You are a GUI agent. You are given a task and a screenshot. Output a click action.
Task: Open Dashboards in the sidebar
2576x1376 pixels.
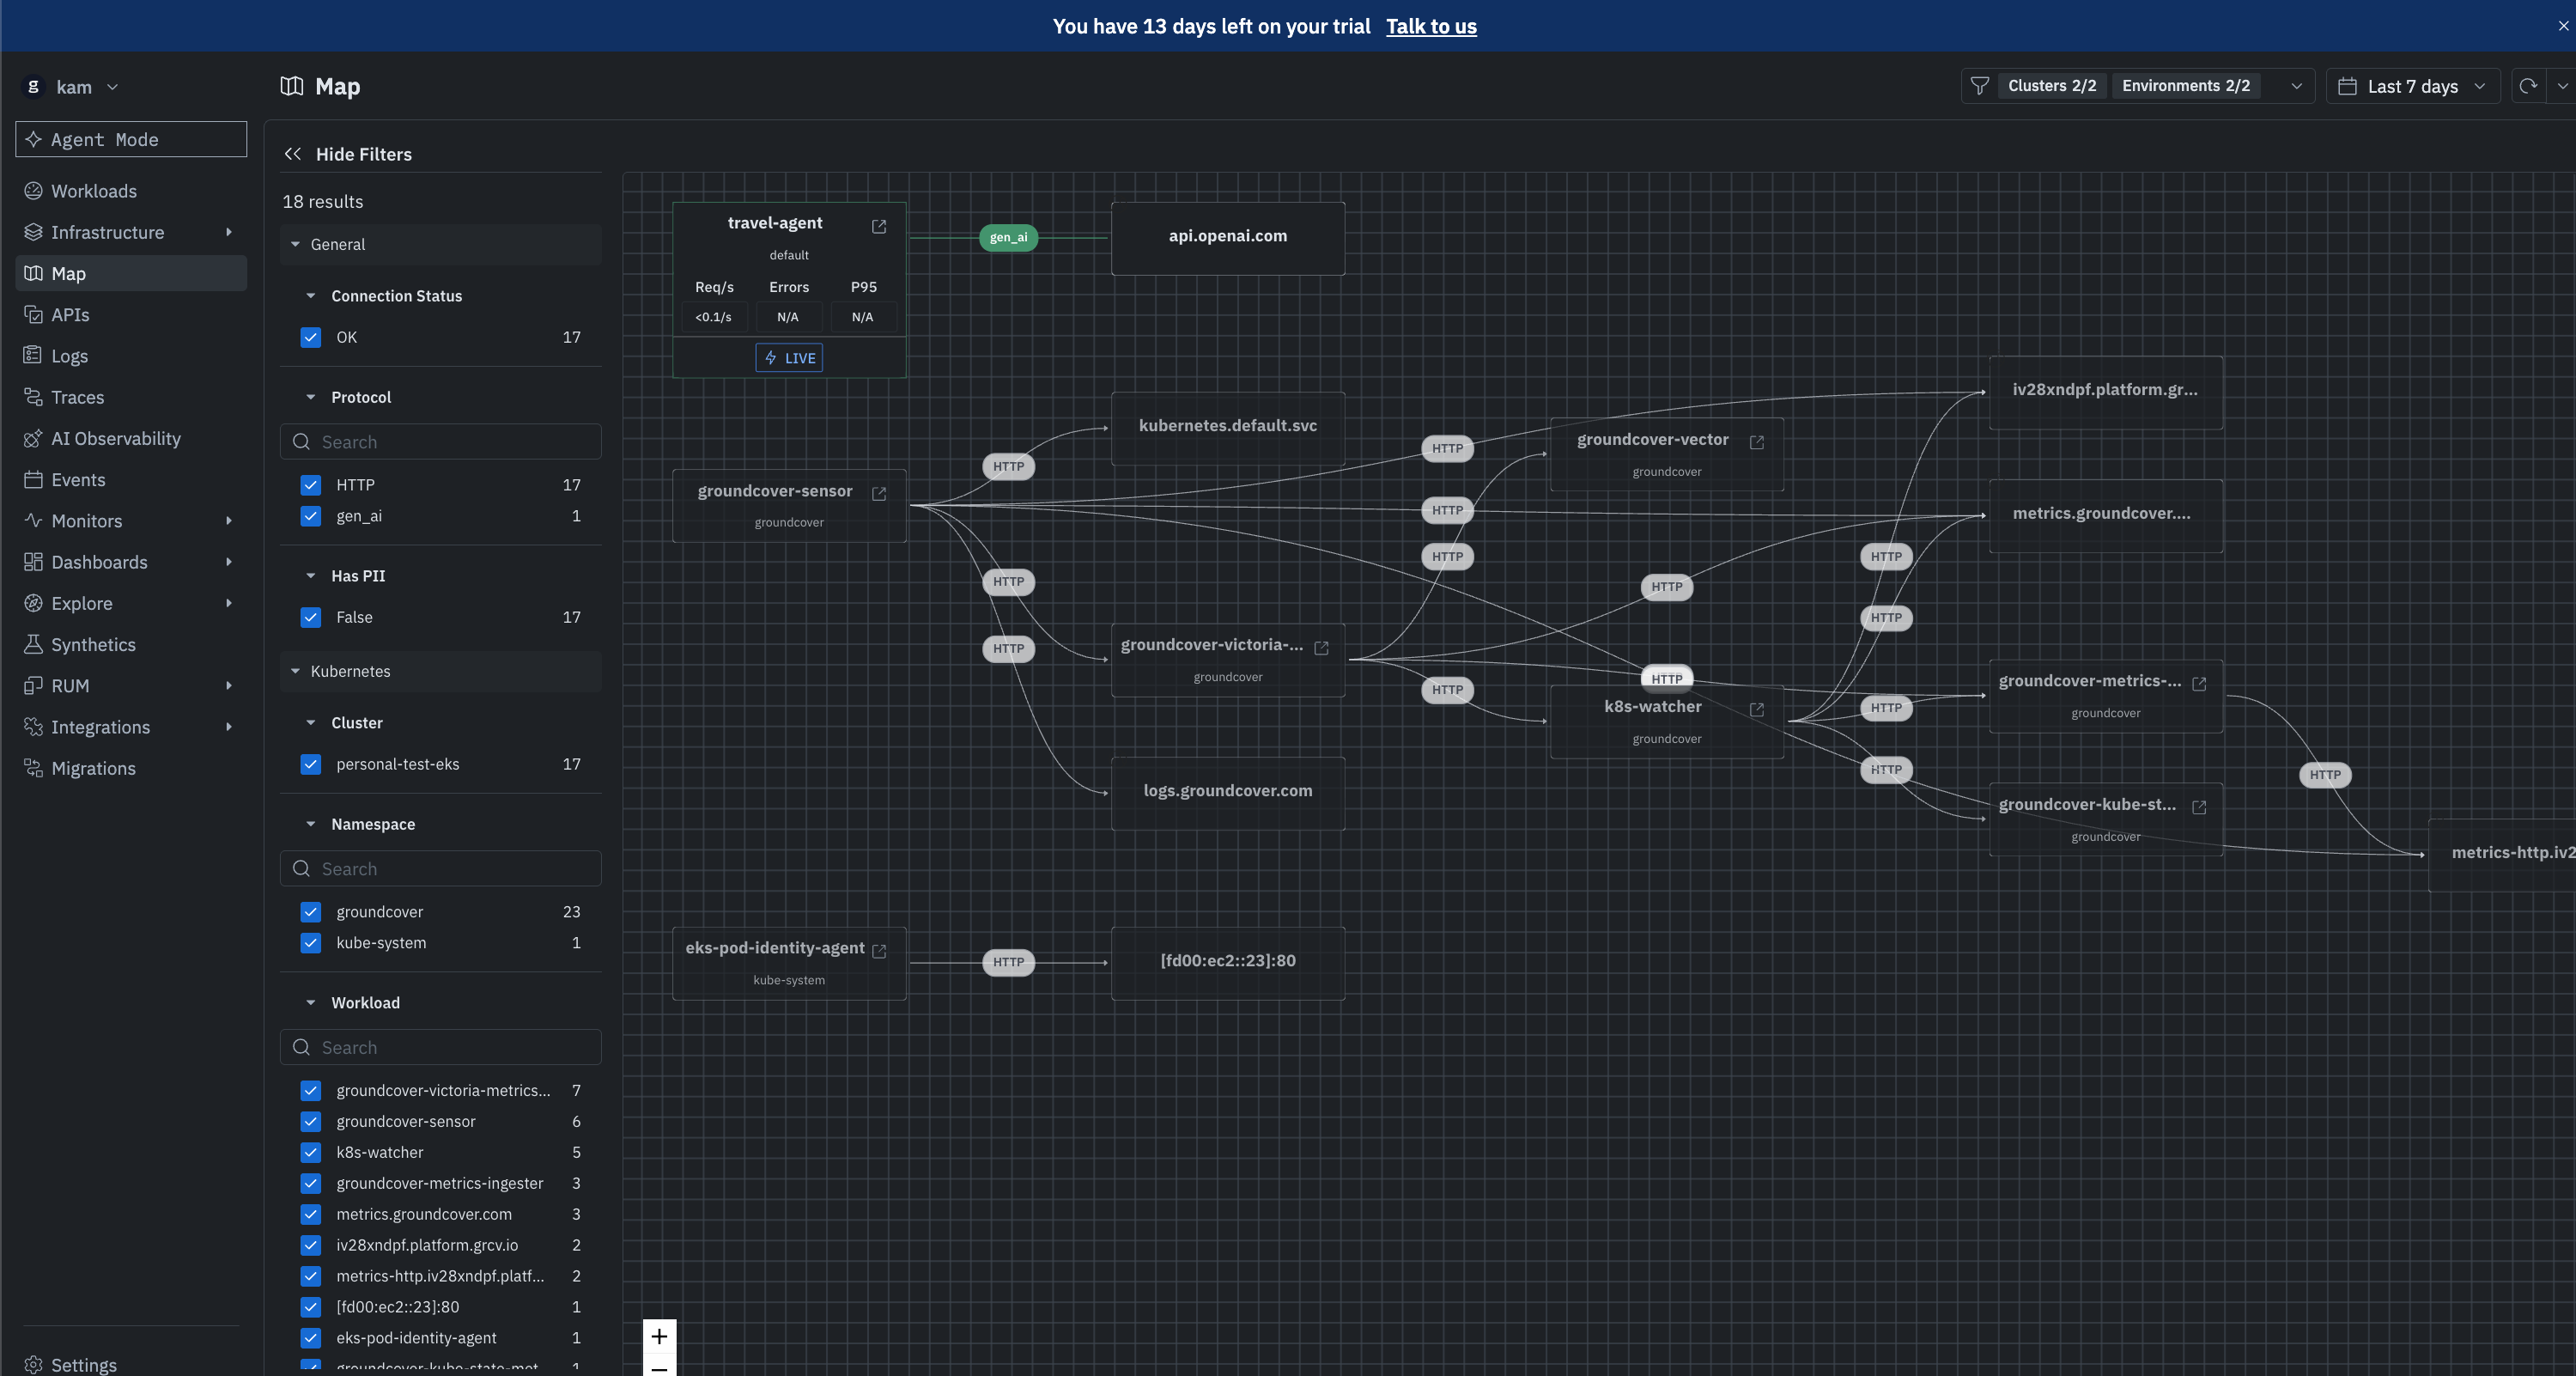tap(130, 562)
